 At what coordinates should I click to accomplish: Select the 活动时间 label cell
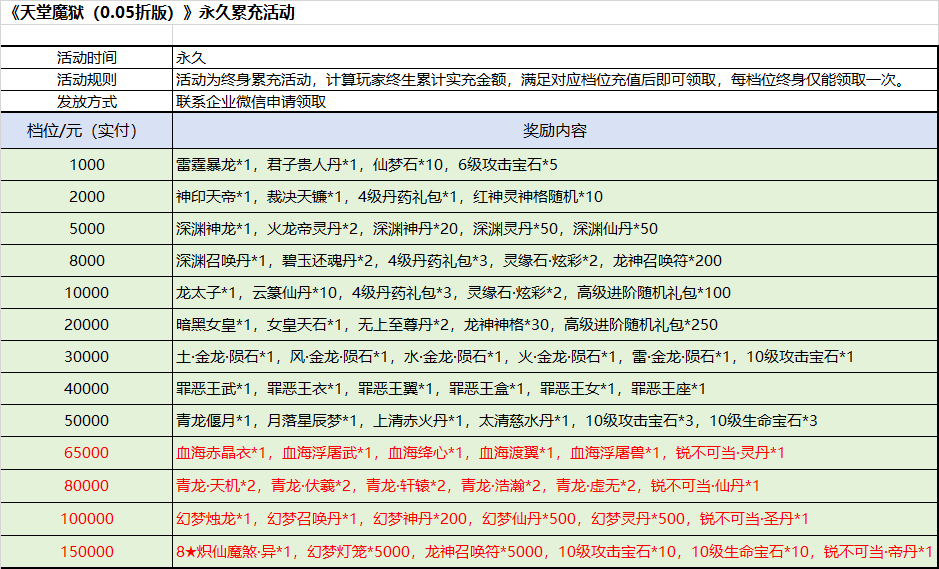click(x=86, y=57)
